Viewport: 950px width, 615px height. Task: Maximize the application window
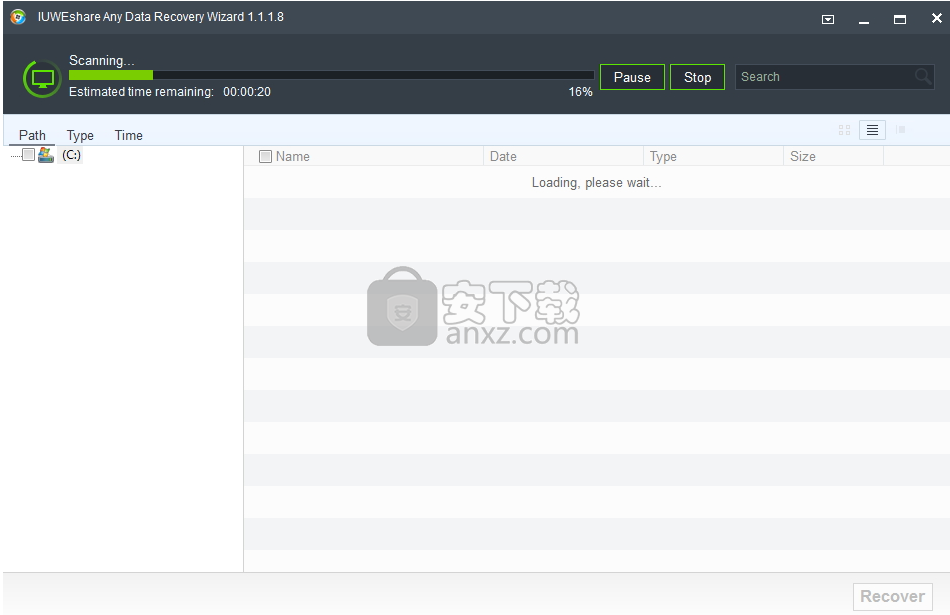coord(900,19)
